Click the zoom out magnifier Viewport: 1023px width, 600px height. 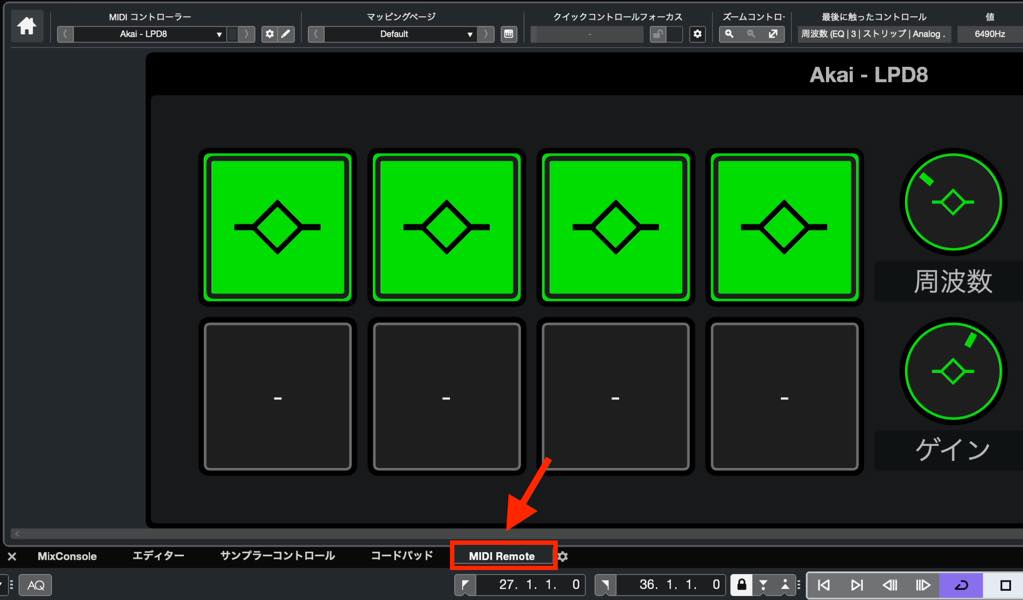pyautogui.click(x=752, y=34)
